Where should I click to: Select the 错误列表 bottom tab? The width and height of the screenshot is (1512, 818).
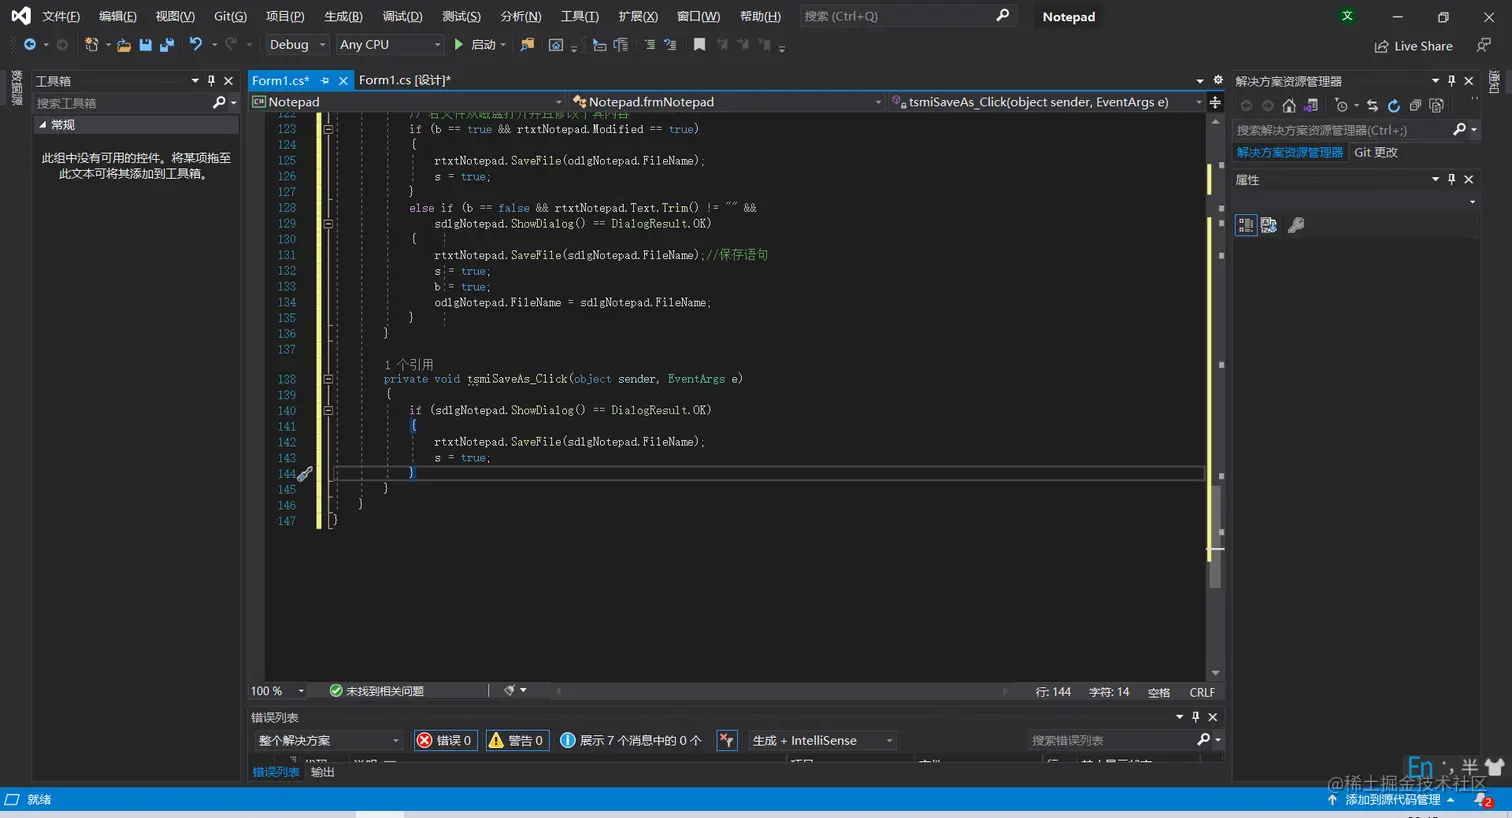pos(276,772)
